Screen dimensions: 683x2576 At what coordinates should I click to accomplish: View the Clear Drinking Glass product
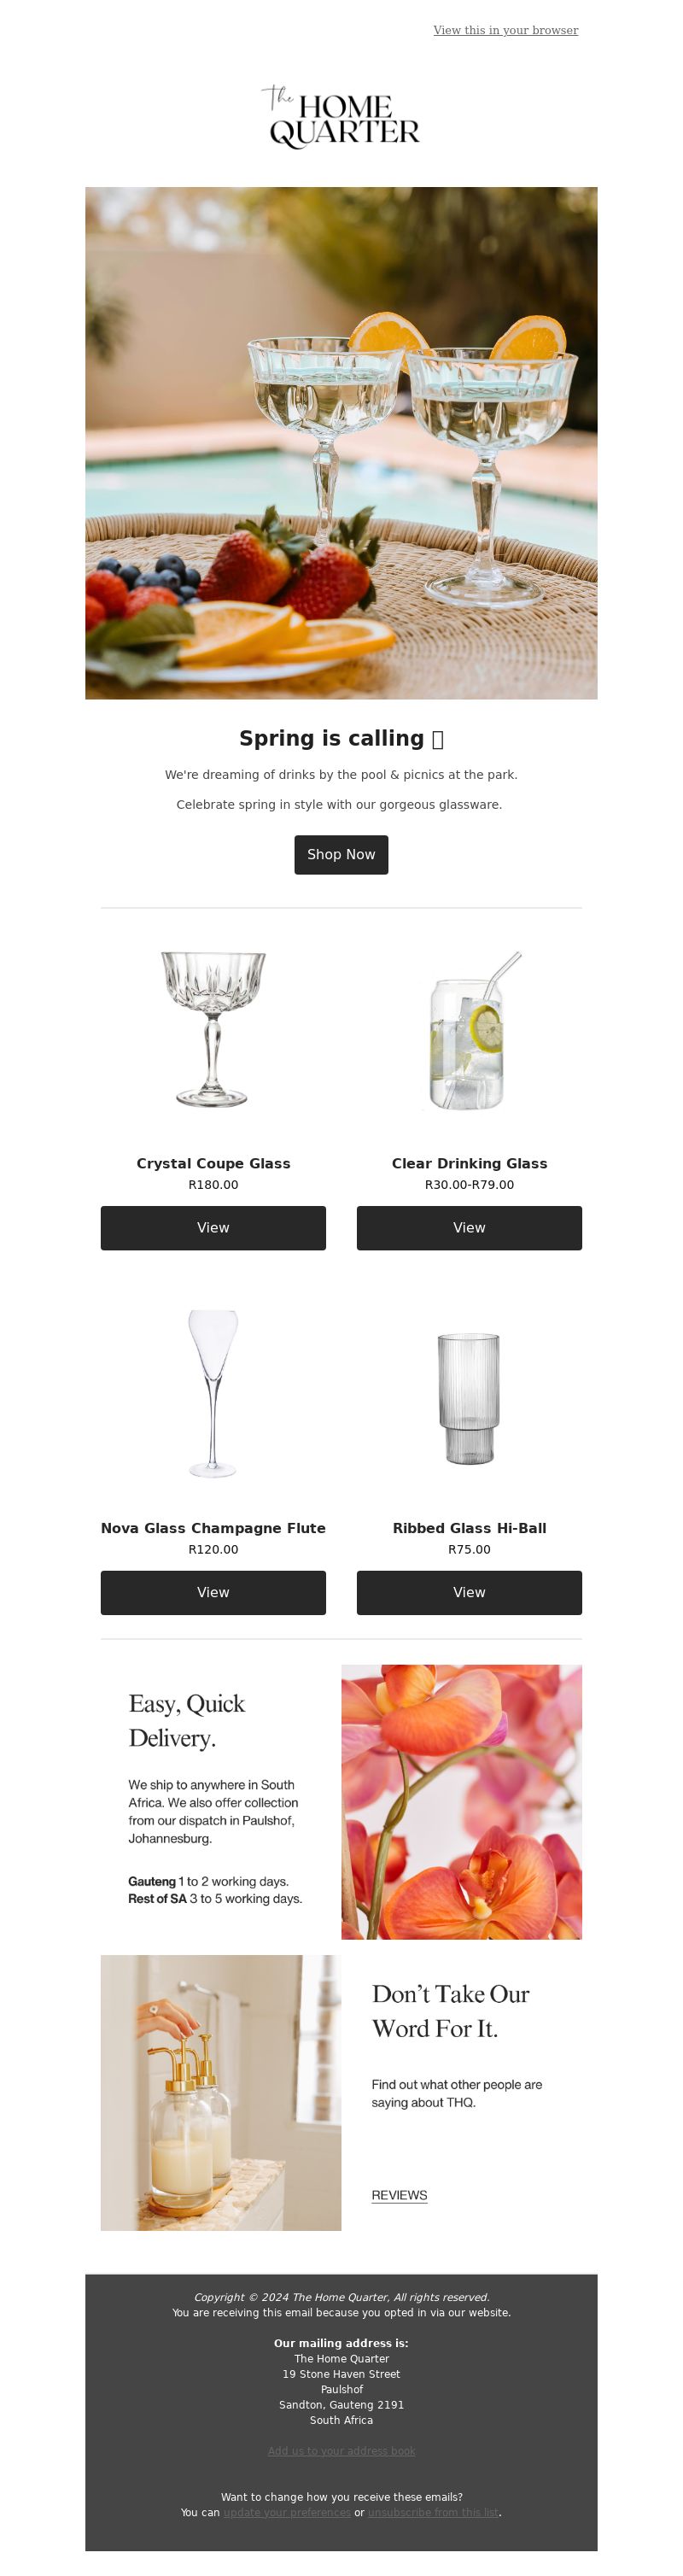pos(469,1227)
